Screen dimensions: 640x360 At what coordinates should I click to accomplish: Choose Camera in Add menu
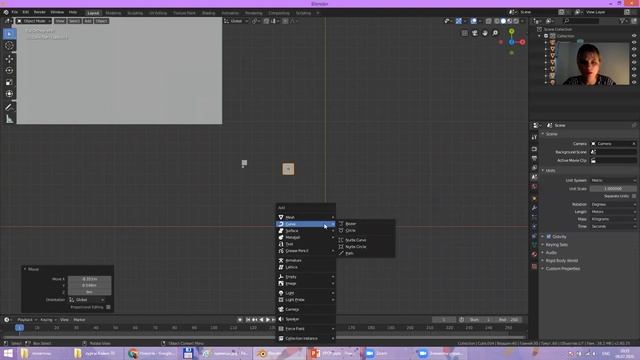point(306,309)
